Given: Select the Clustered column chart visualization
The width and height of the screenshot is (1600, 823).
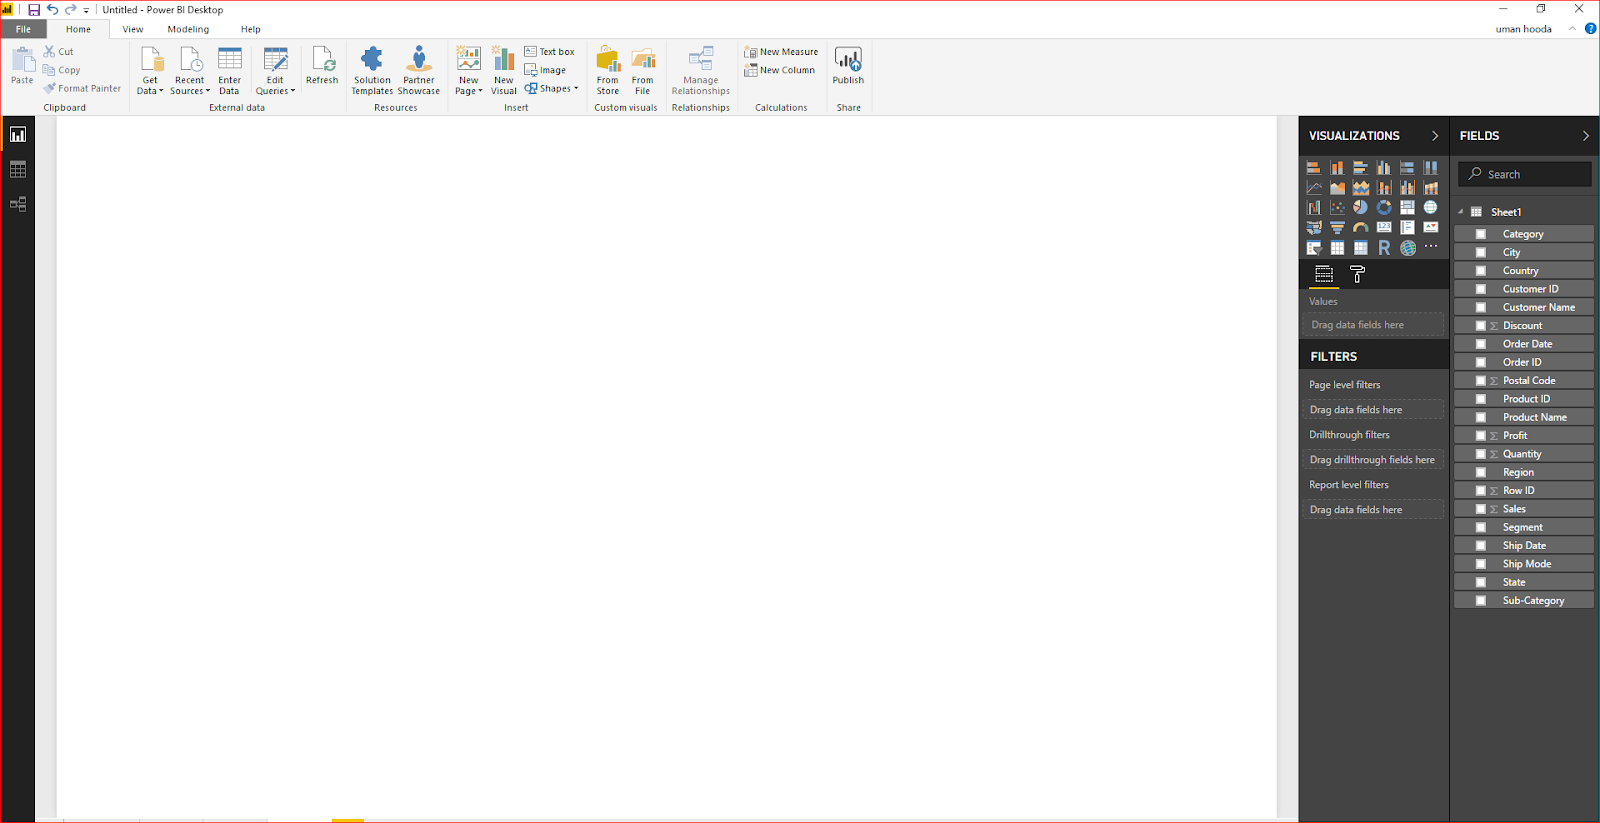Looking at the screenshot, I should coord(1384,168).
